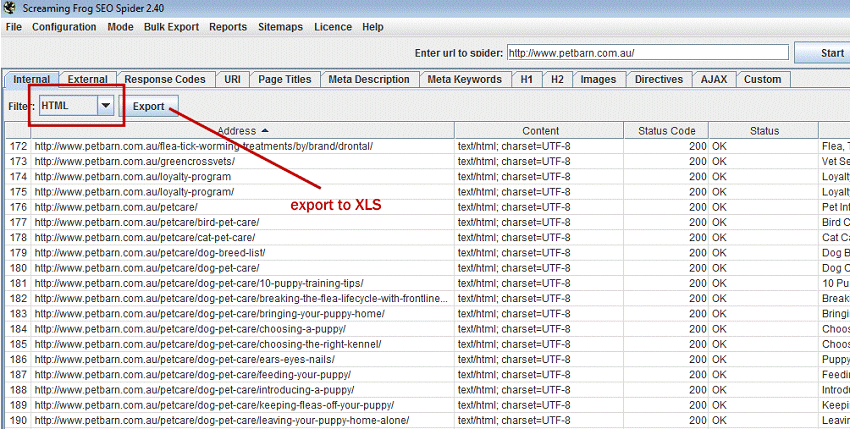Click row number 172
850x429 pixels.
coord(18,146)
